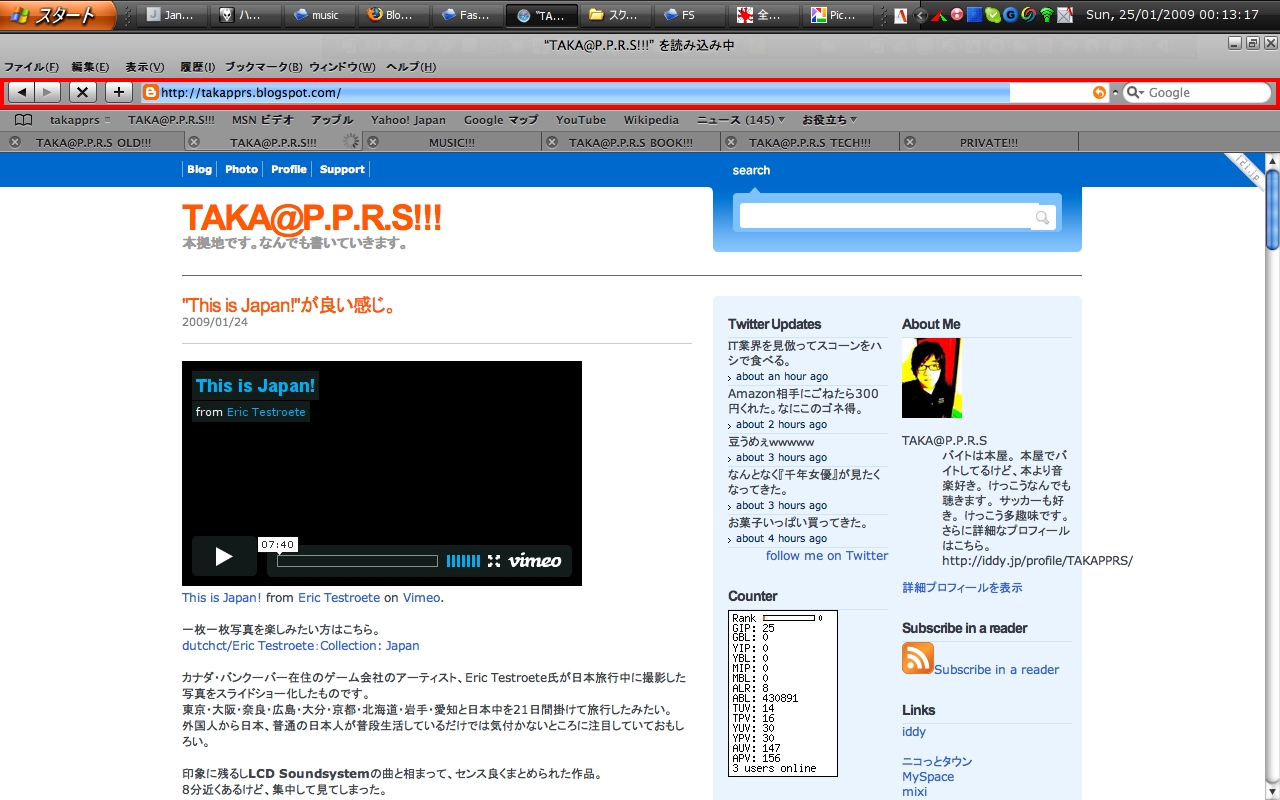Switch to the PRIVATE!!! tab
Image resolution: width=1280 pixels, height=800 pixels.
(989, 142)
